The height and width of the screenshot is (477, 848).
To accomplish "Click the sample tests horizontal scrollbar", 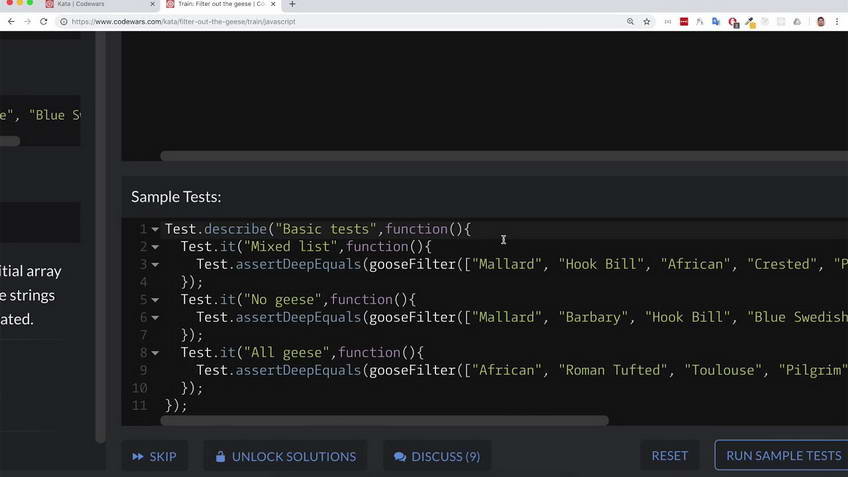I will [385, 420].
